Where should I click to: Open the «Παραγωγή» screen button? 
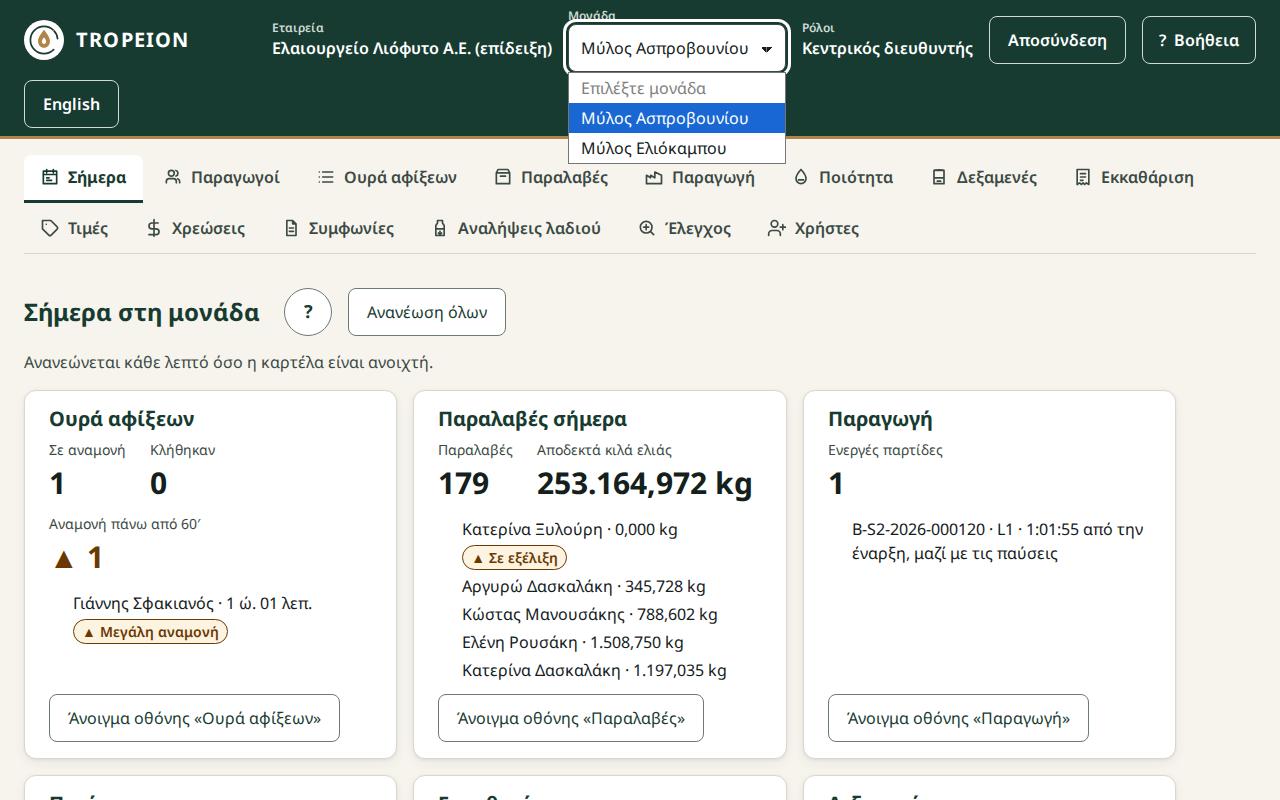pos(958,718)
